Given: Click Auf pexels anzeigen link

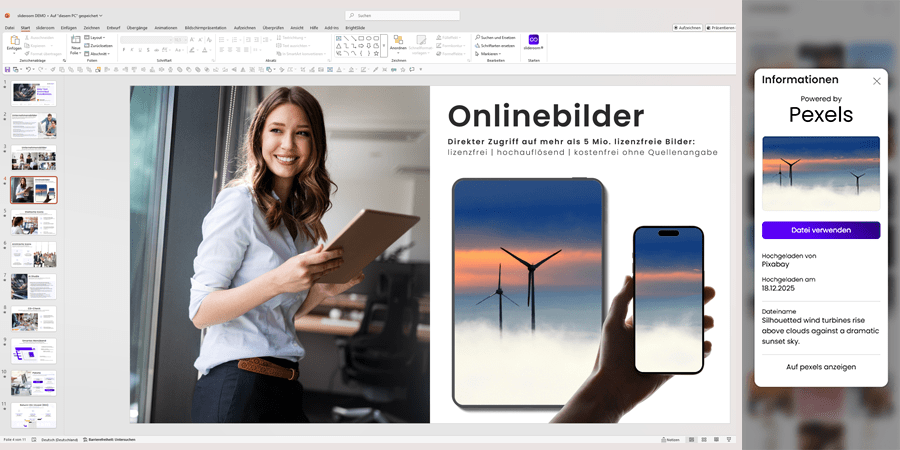Looking at the screenshot, I should (x=820, y=367).
